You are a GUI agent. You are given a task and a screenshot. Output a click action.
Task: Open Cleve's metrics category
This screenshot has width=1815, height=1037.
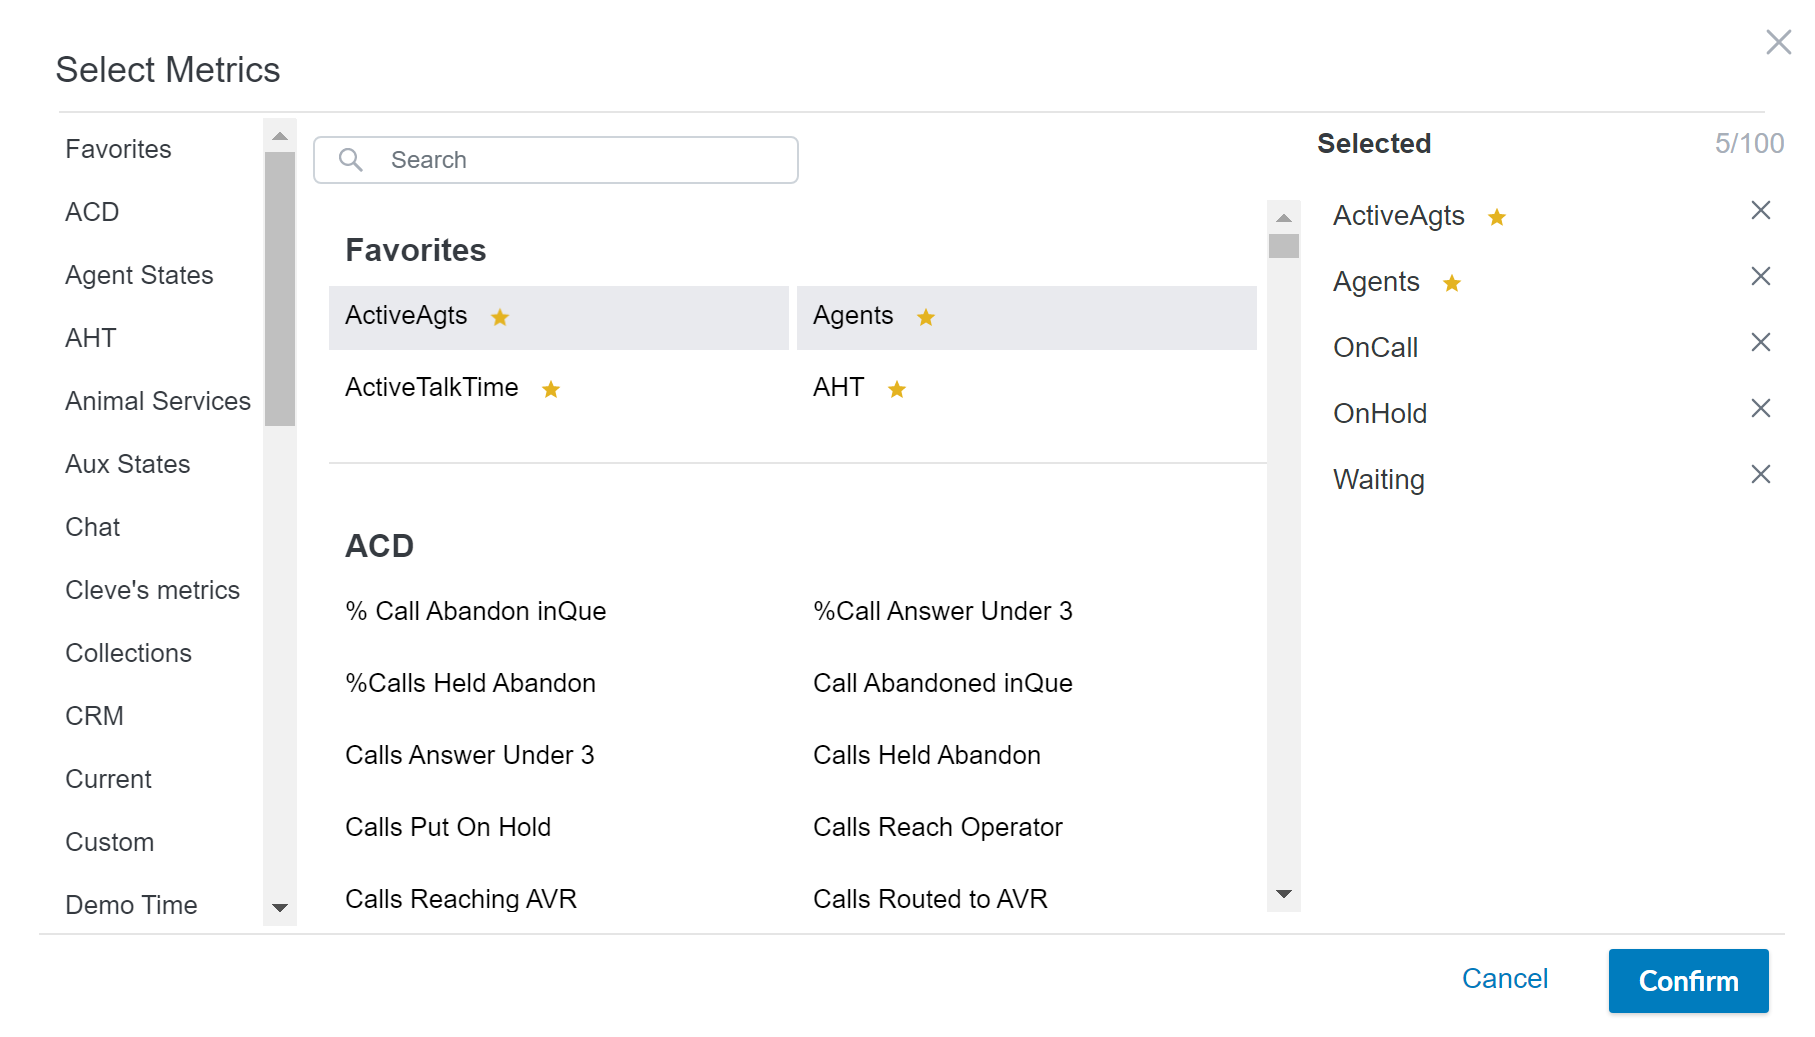point(153,590)
